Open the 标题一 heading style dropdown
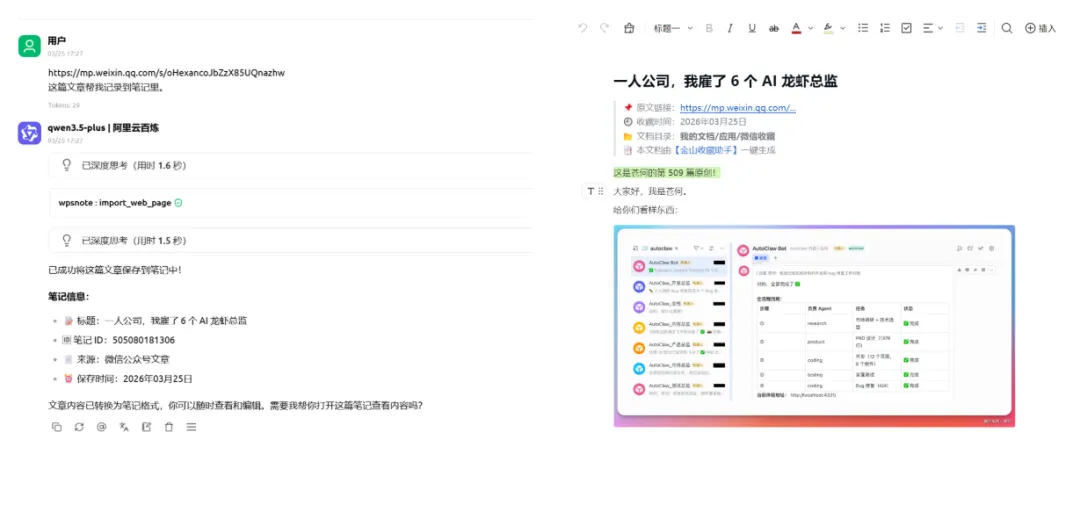Image resolution: width=1080 pixels, height=512 pixels. (673, 28)
